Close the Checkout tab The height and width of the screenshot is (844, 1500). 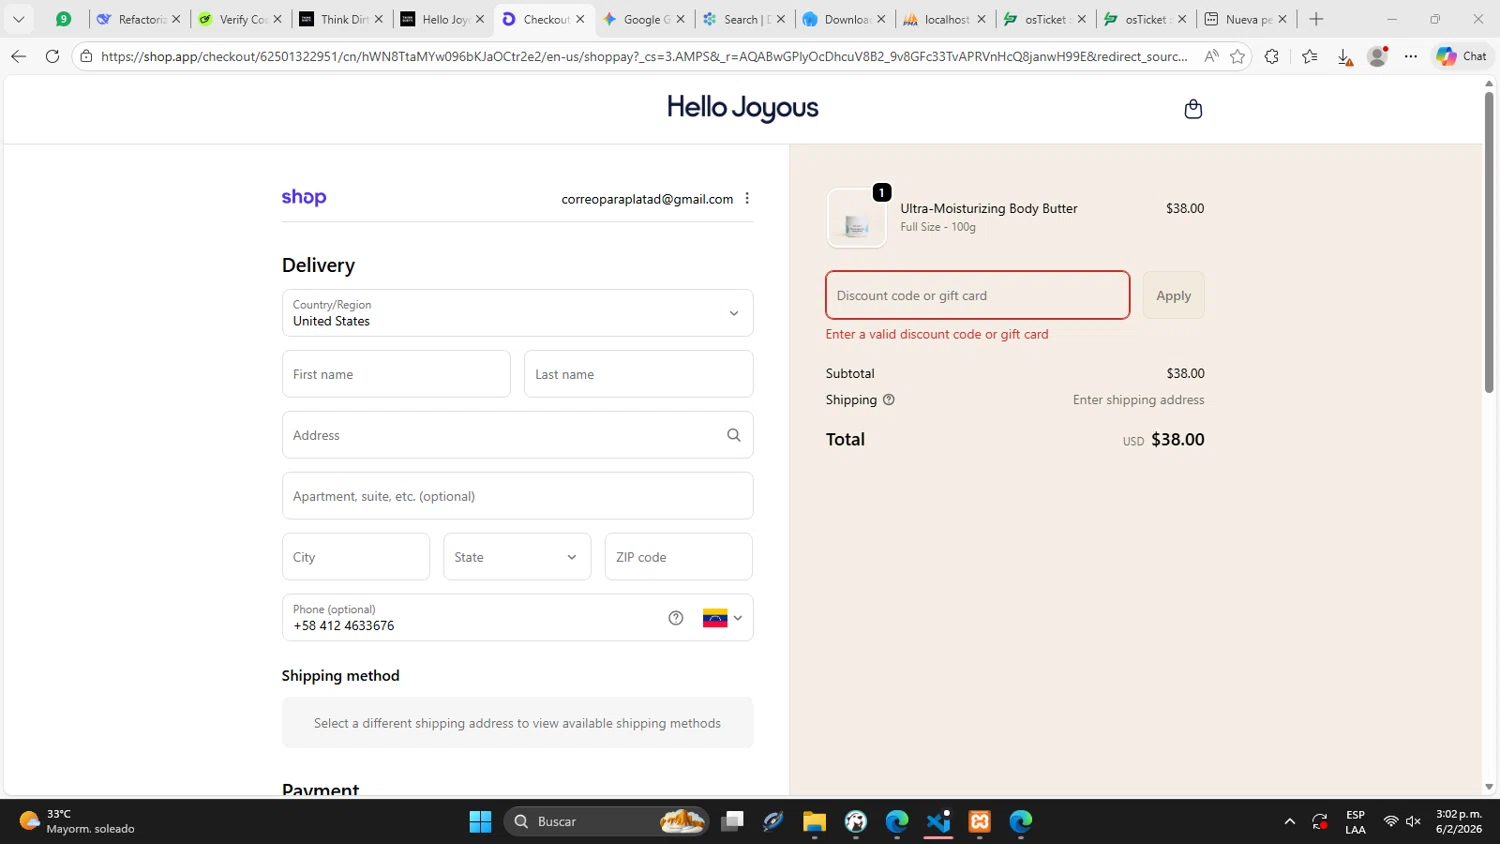tap(580, 19)
